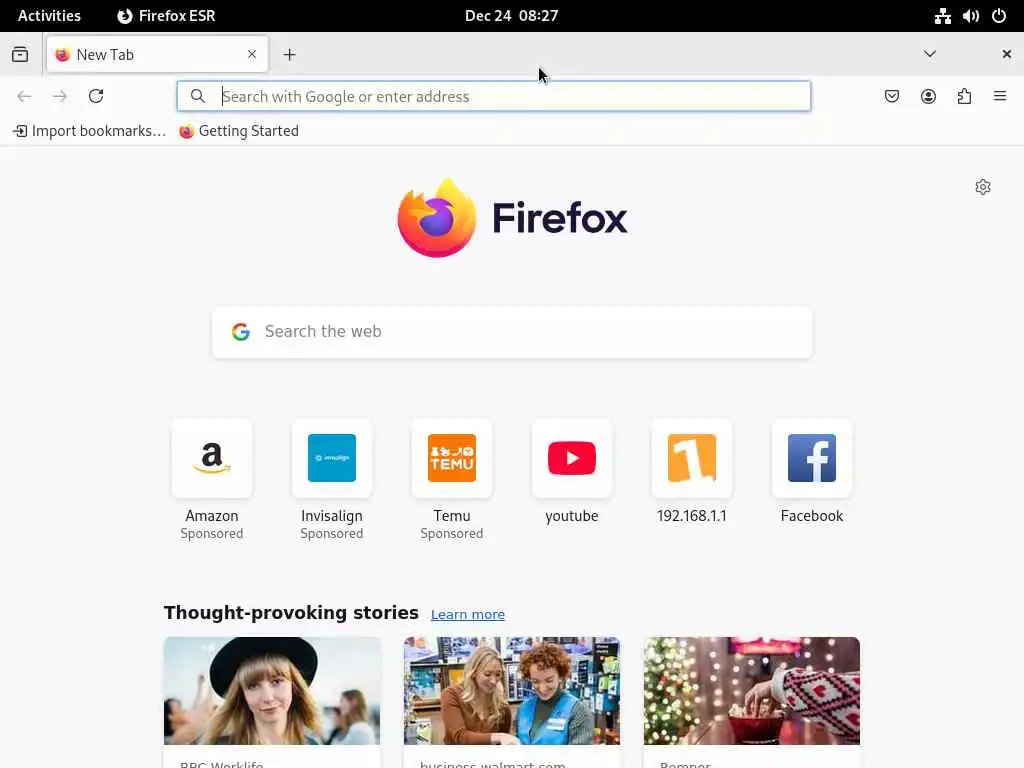Select the New Tab tab
Screen dimensions: 1024x768
157,54
